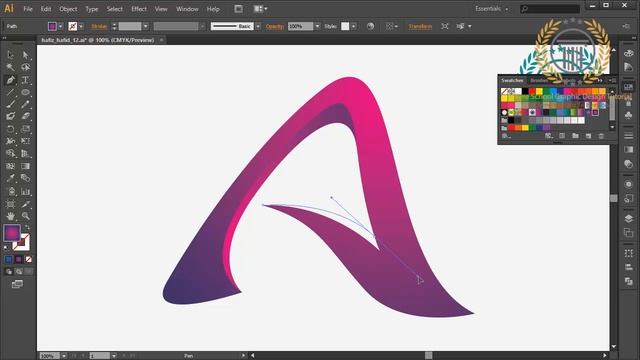Viewport: 640px width, 360px height.
Task: Set paint mode to Color
Action: (x=9, y=259)
